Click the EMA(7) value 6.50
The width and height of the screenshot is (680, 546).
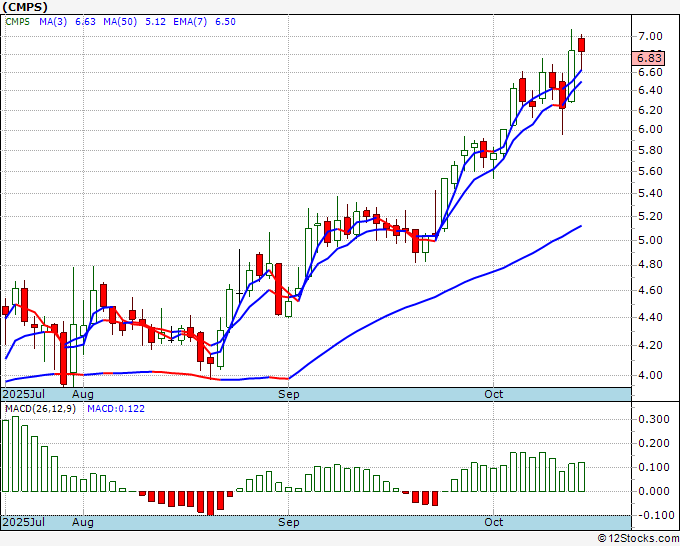[x=226, y=22]
